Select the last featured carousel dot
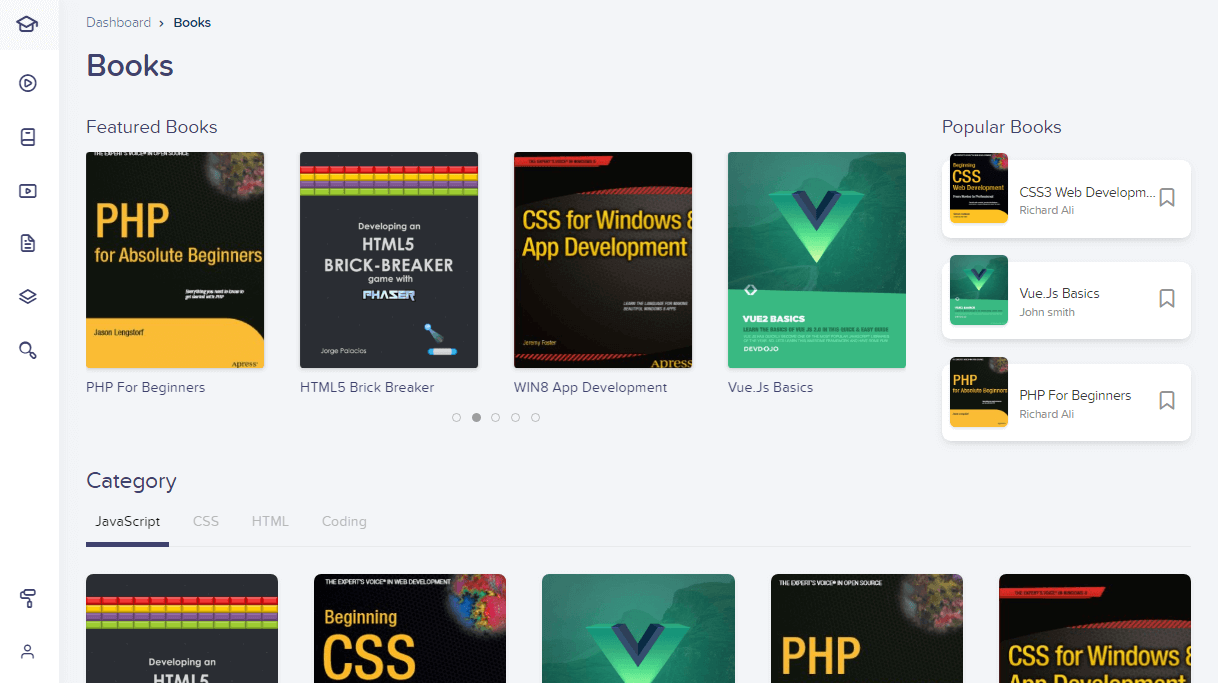The width and height of the screenshot is (1218, 683). (x=536, y=417)
